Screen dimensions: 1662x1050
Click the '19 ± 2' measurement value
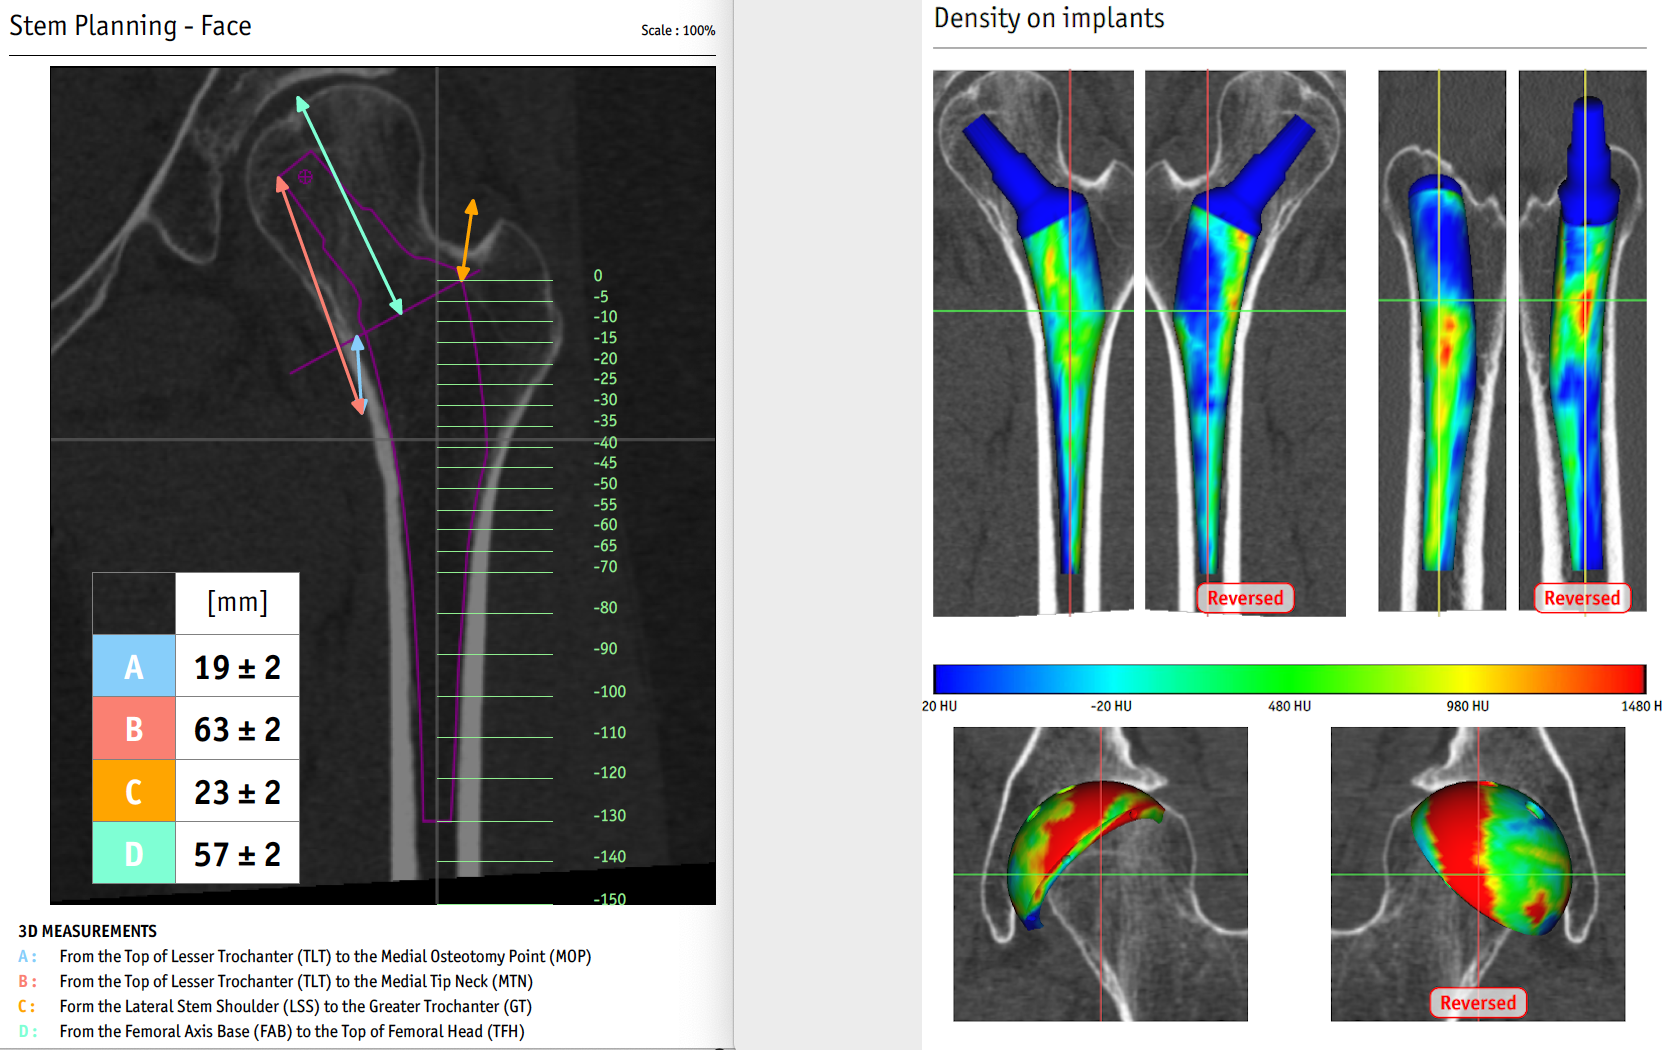tap(237, 667)
